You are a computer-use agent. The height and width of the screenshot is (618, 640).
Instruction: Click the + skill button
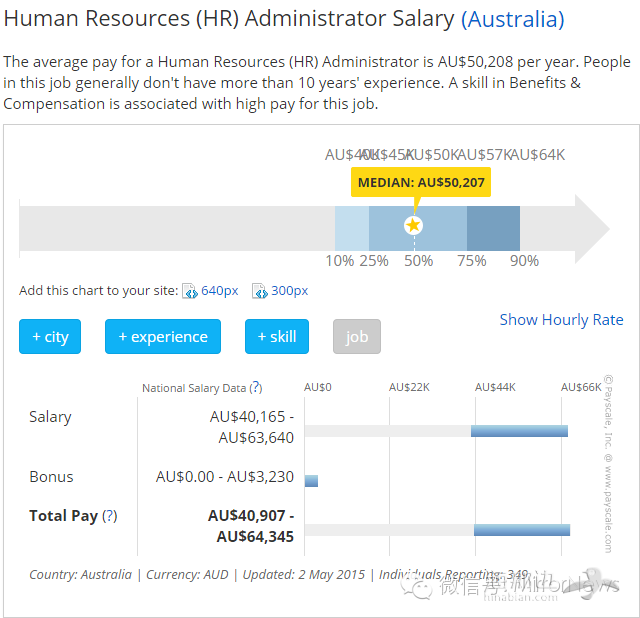277,336
